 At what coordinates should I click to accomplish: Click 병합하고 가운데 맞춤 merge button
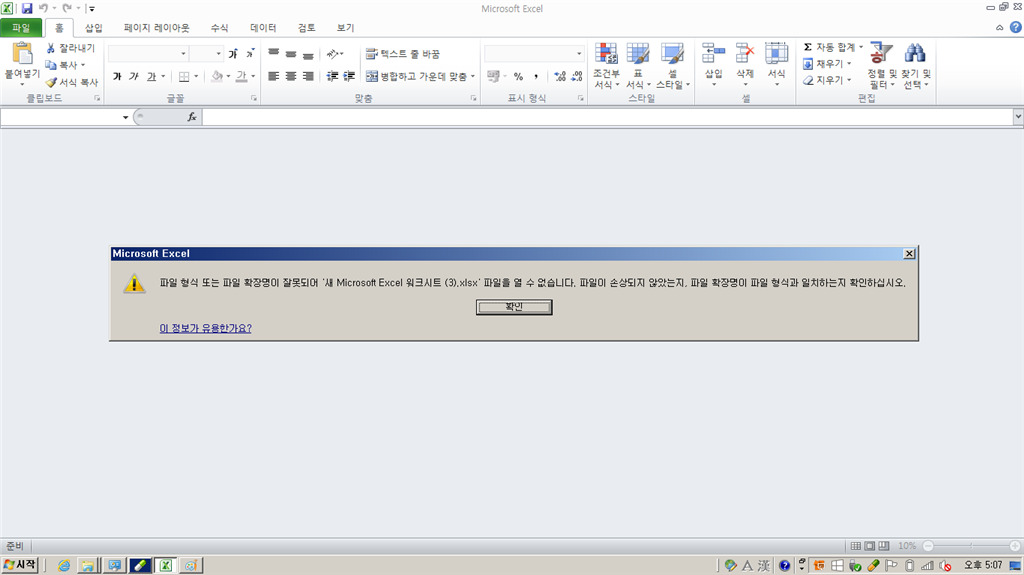[x=417, y=76]
